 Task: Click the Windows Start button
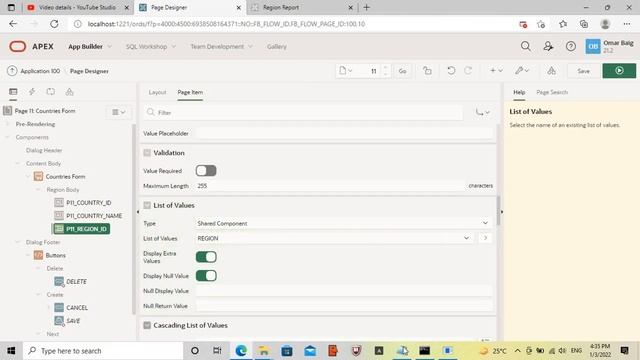pos(11,351)
